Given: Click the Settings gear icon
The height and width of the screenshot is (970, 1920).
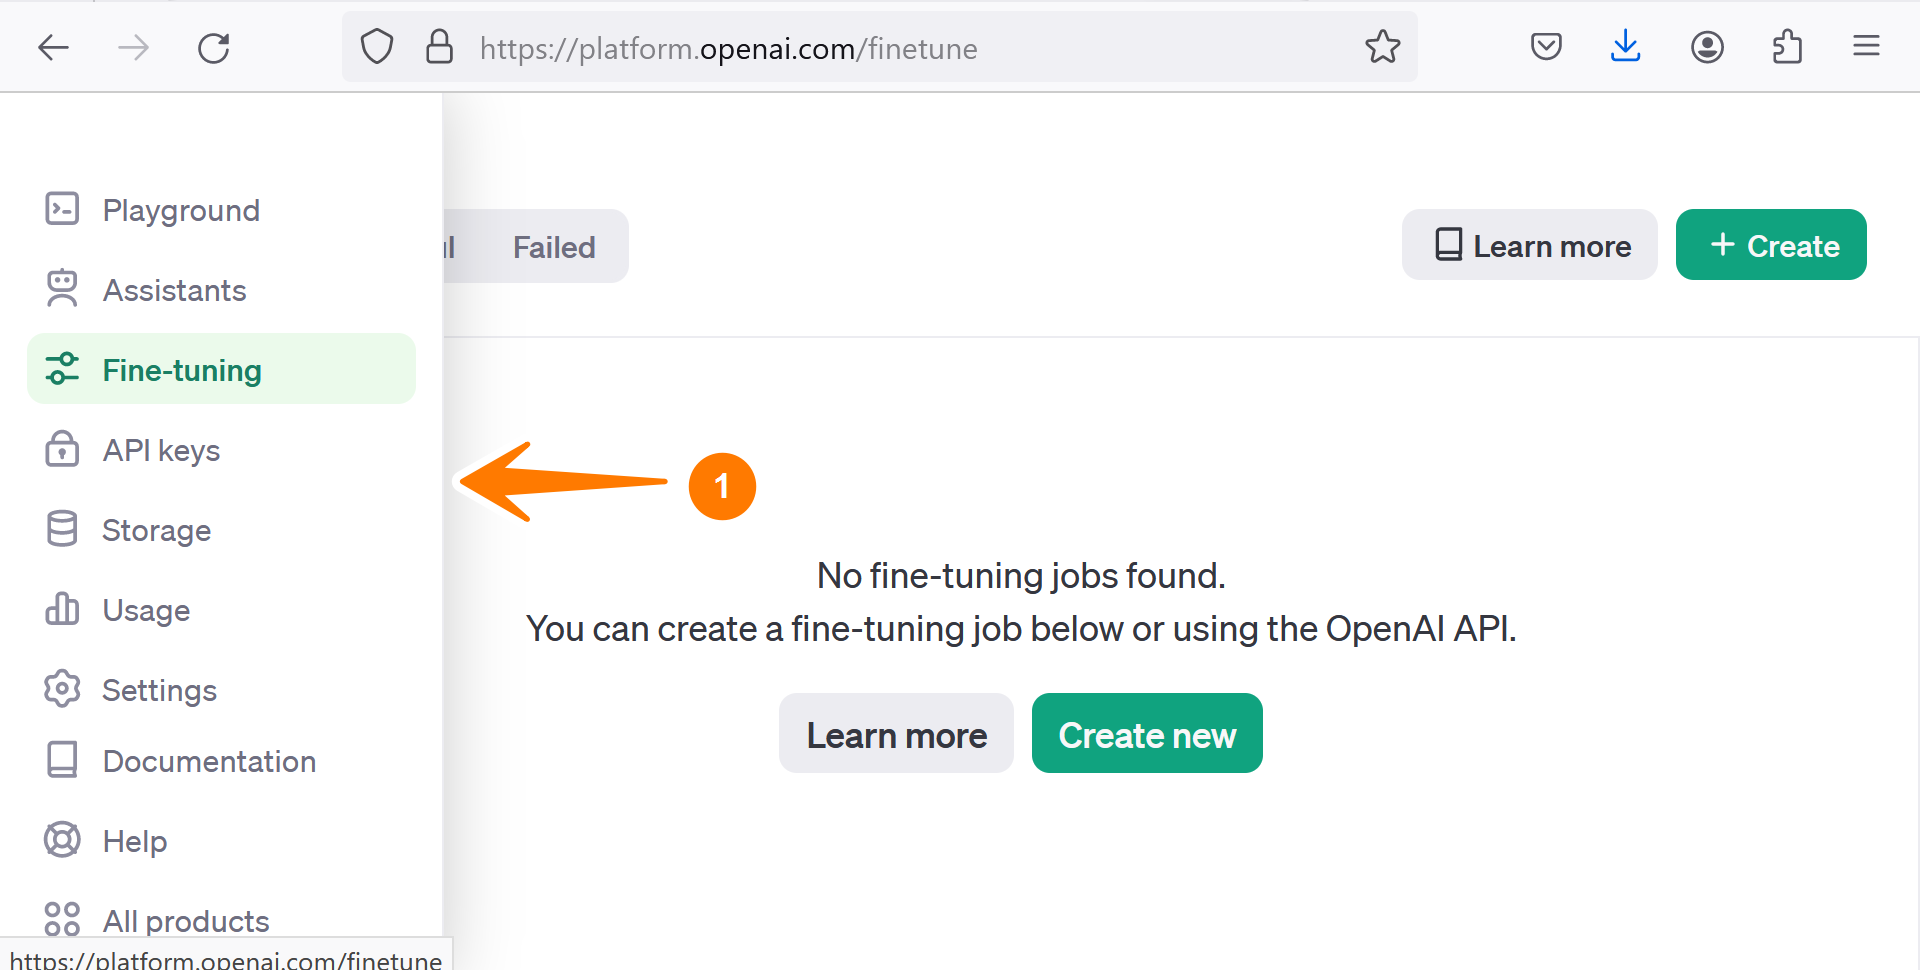Looking at the screenshot, I should [62, 689].
